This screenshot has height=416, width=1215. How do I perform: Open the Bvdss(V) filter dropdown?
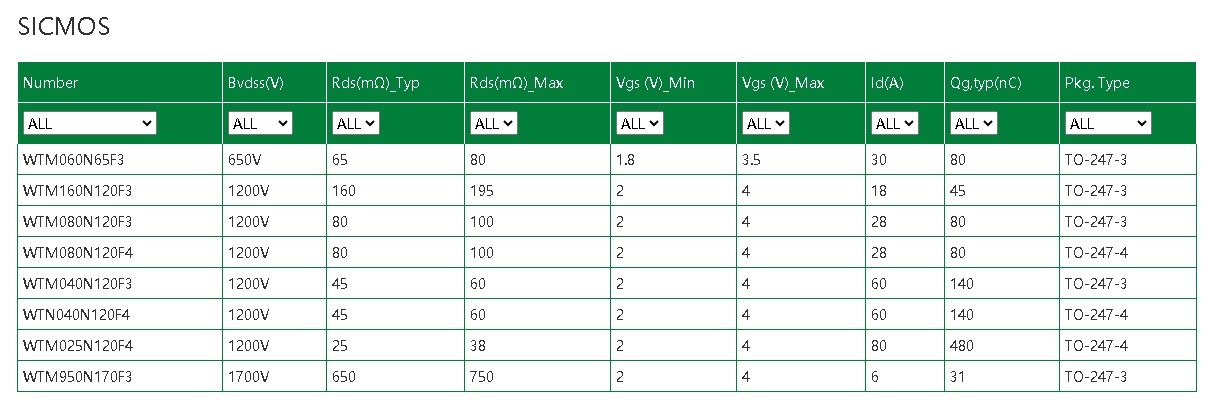(260, 123)
